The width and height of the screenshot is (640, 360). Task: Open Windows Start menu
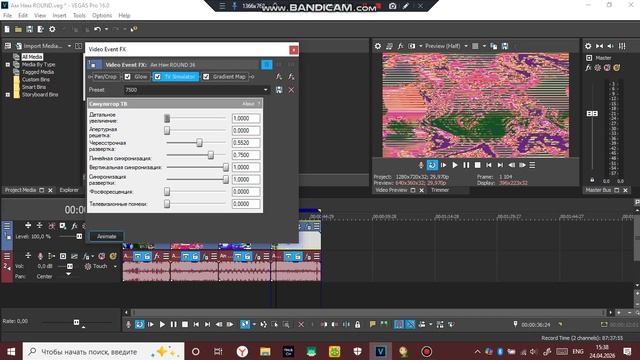click(x=11, y=351)
